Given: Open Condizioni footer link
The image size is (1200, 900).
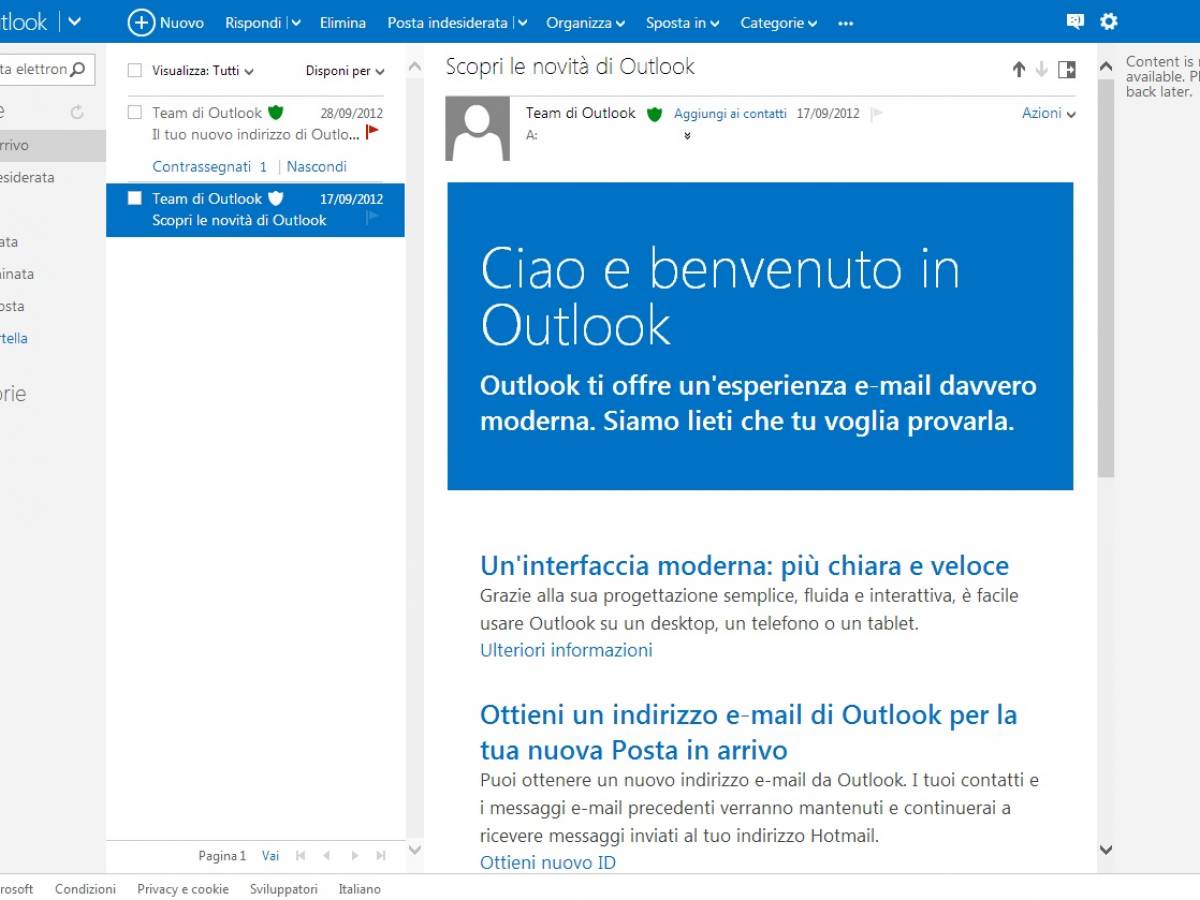Looking at the screenshot, I should pos(85,889).
